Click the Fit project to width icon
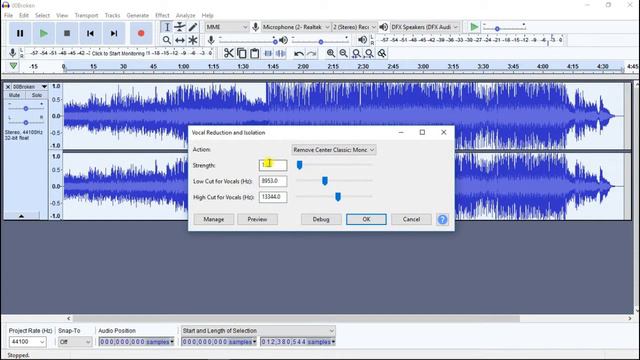This screenshot has height=360, width=640. point(369,53)
